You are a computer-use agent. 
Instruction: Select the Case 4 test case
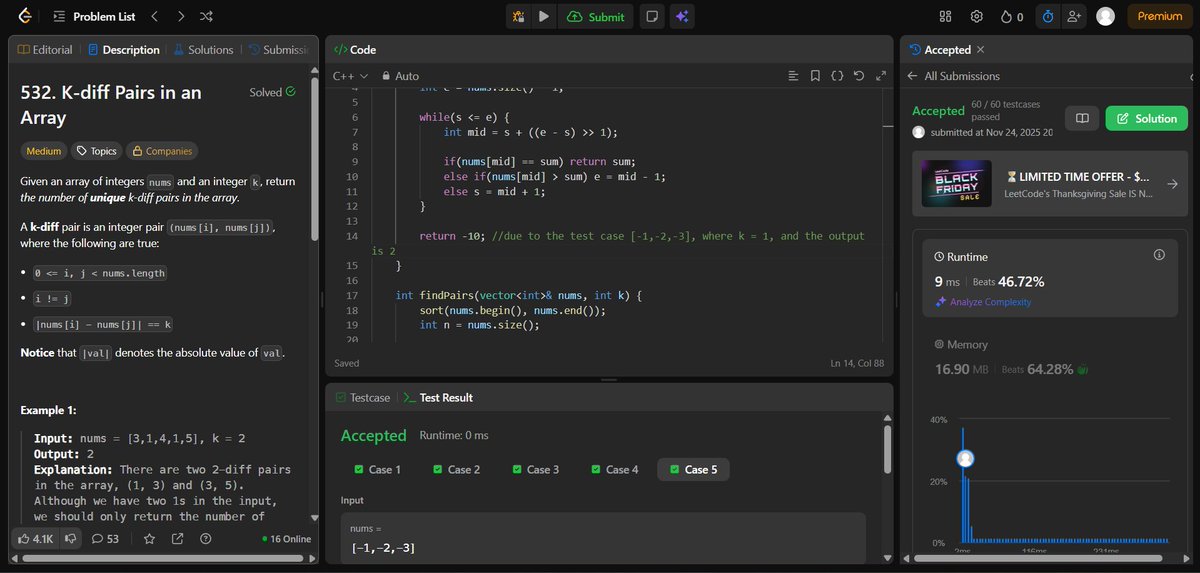(x=614, y=469)
